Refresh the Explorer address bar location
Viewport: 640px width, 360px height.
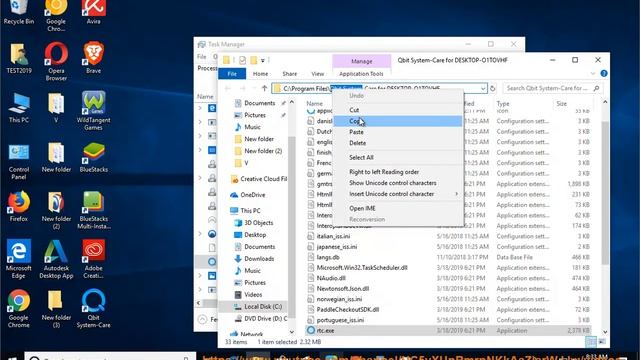point(493,88)
